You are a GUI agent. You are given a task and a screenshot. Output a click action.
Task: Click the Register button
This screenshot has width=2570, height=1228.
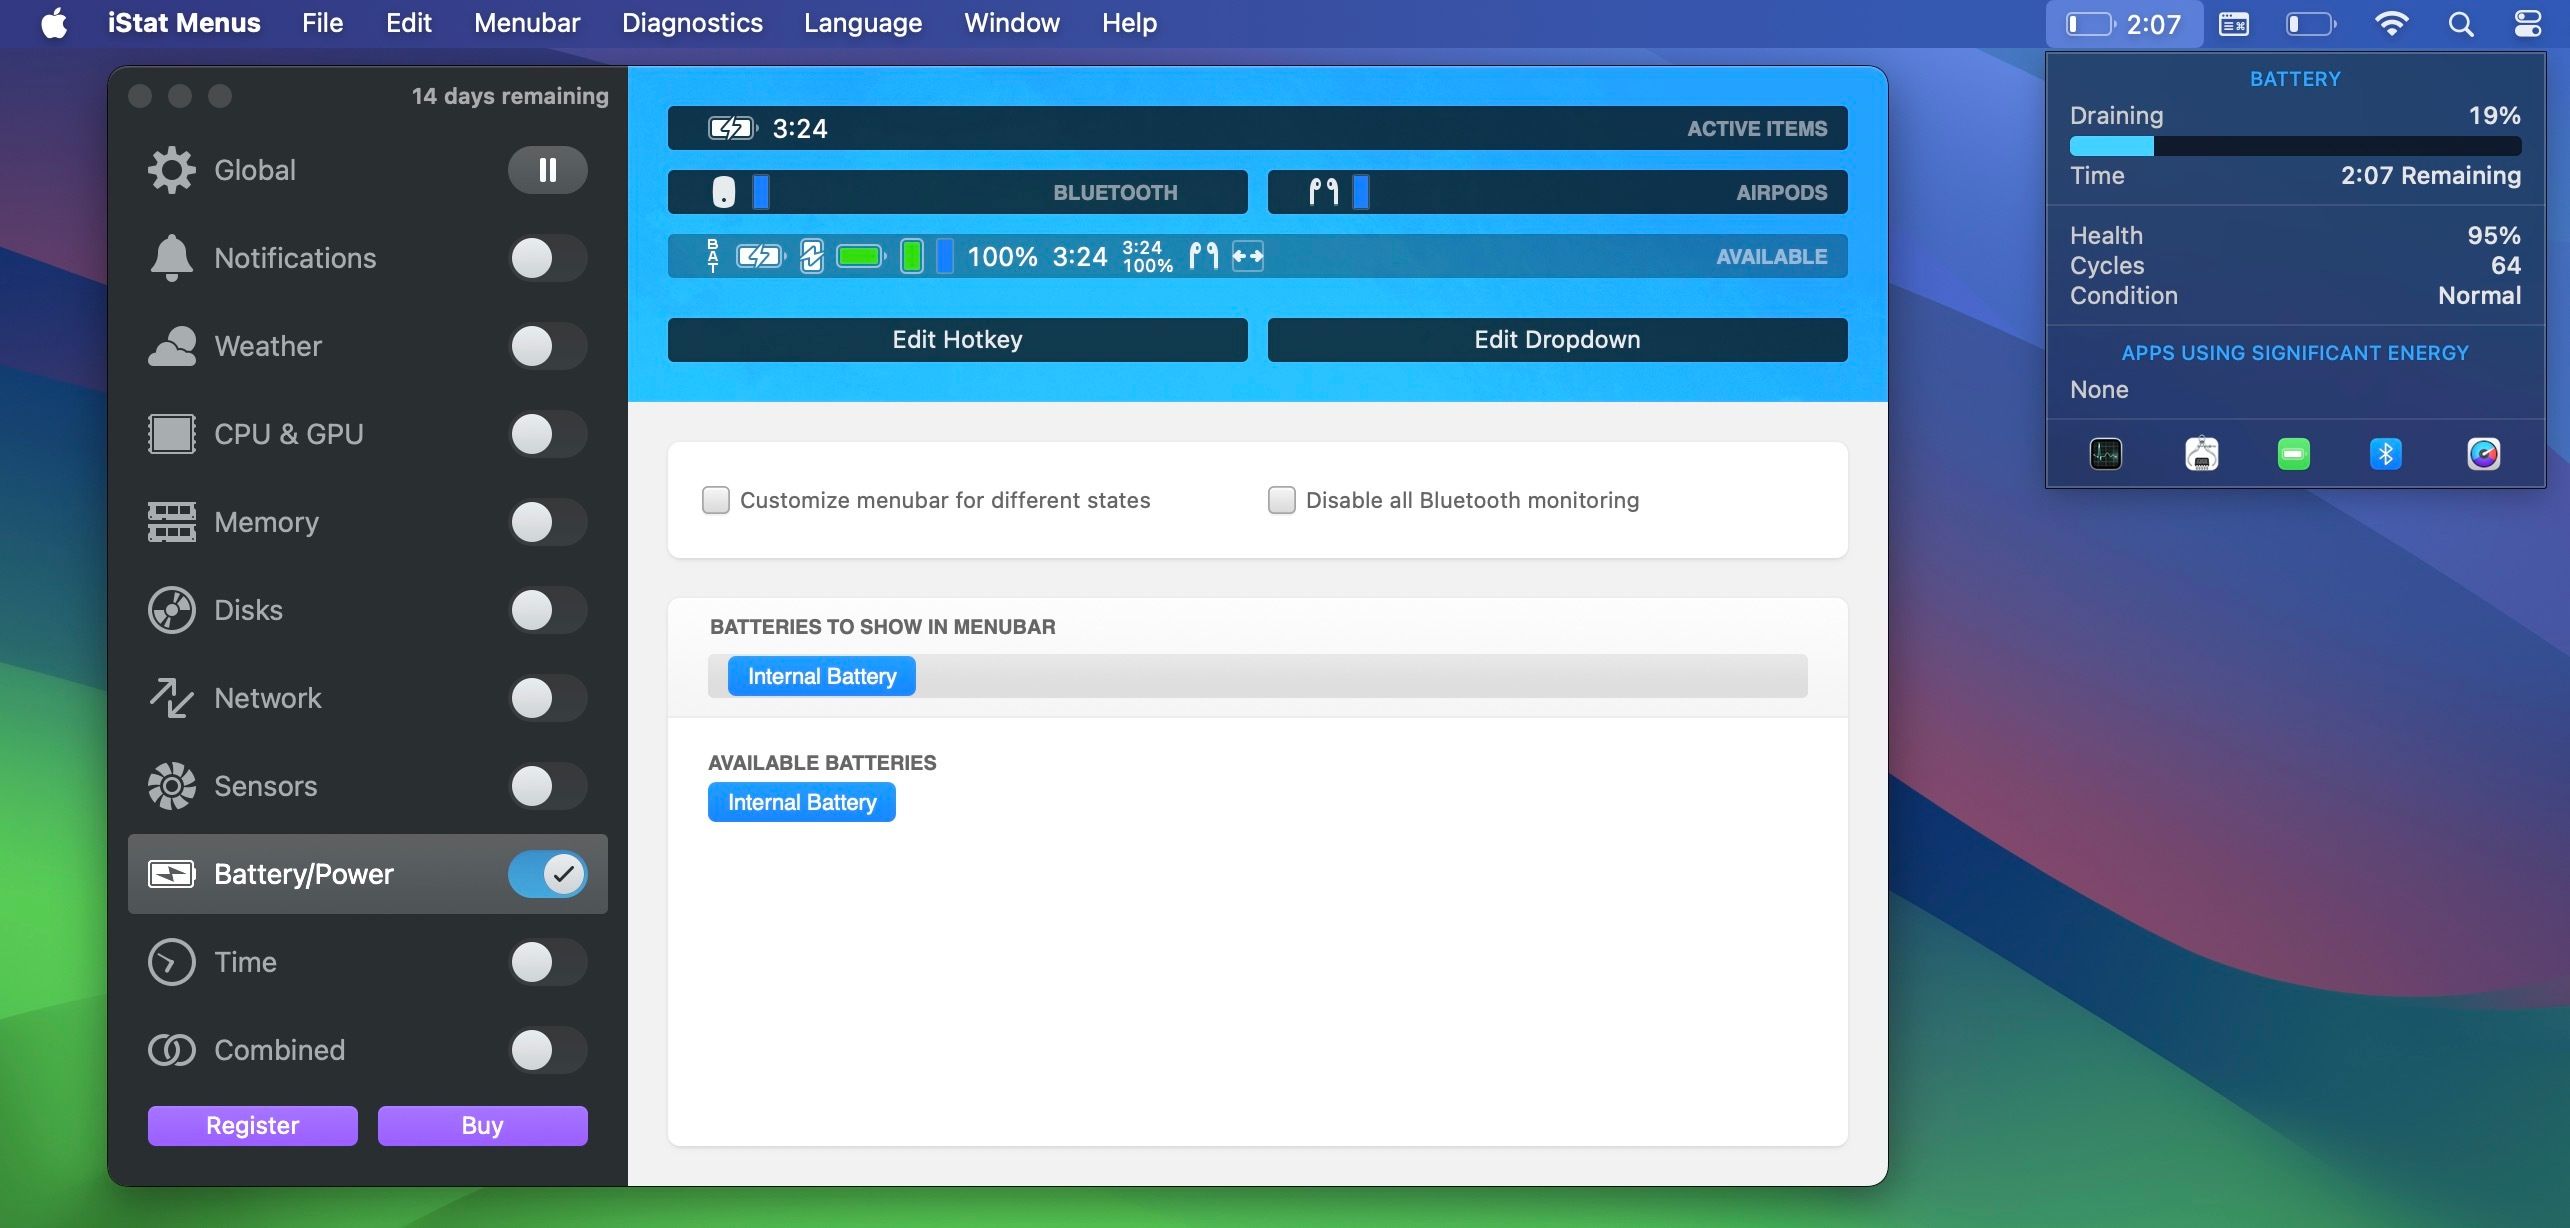pyautogui.click(x=252, y=1125)
